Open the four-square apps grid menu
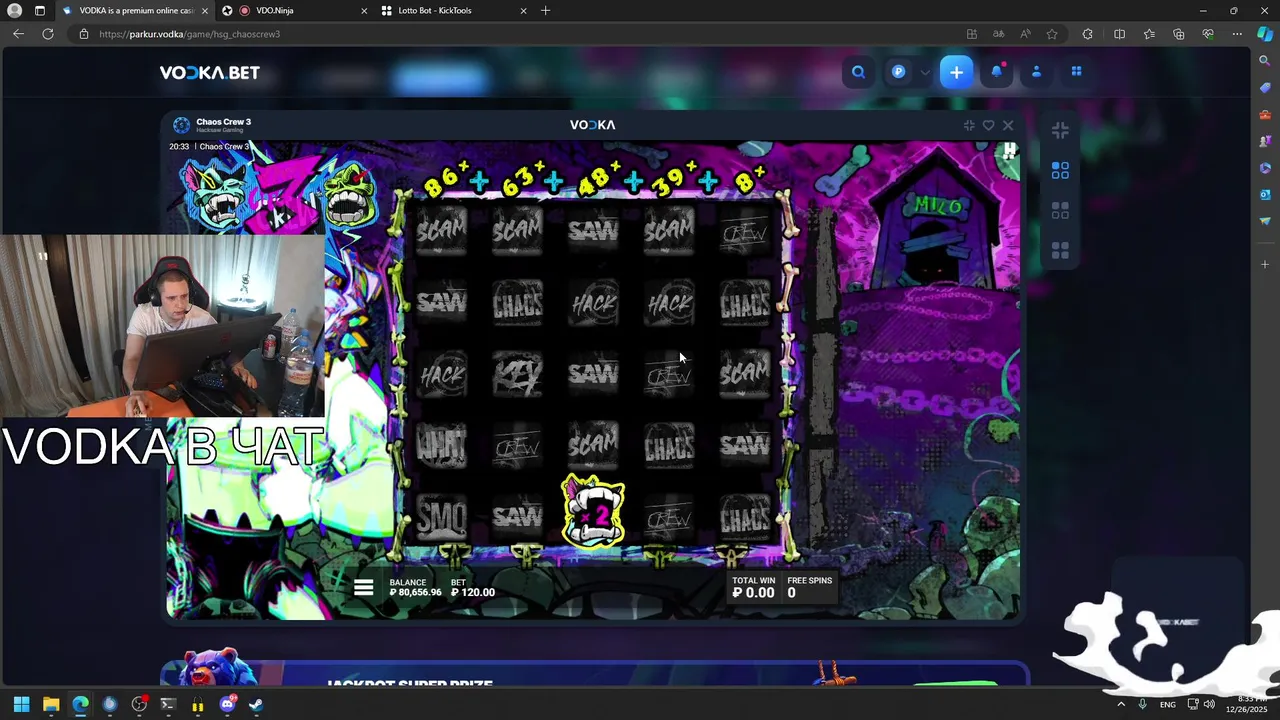Screen dimensions: 1280x720 pos(1076,72)
